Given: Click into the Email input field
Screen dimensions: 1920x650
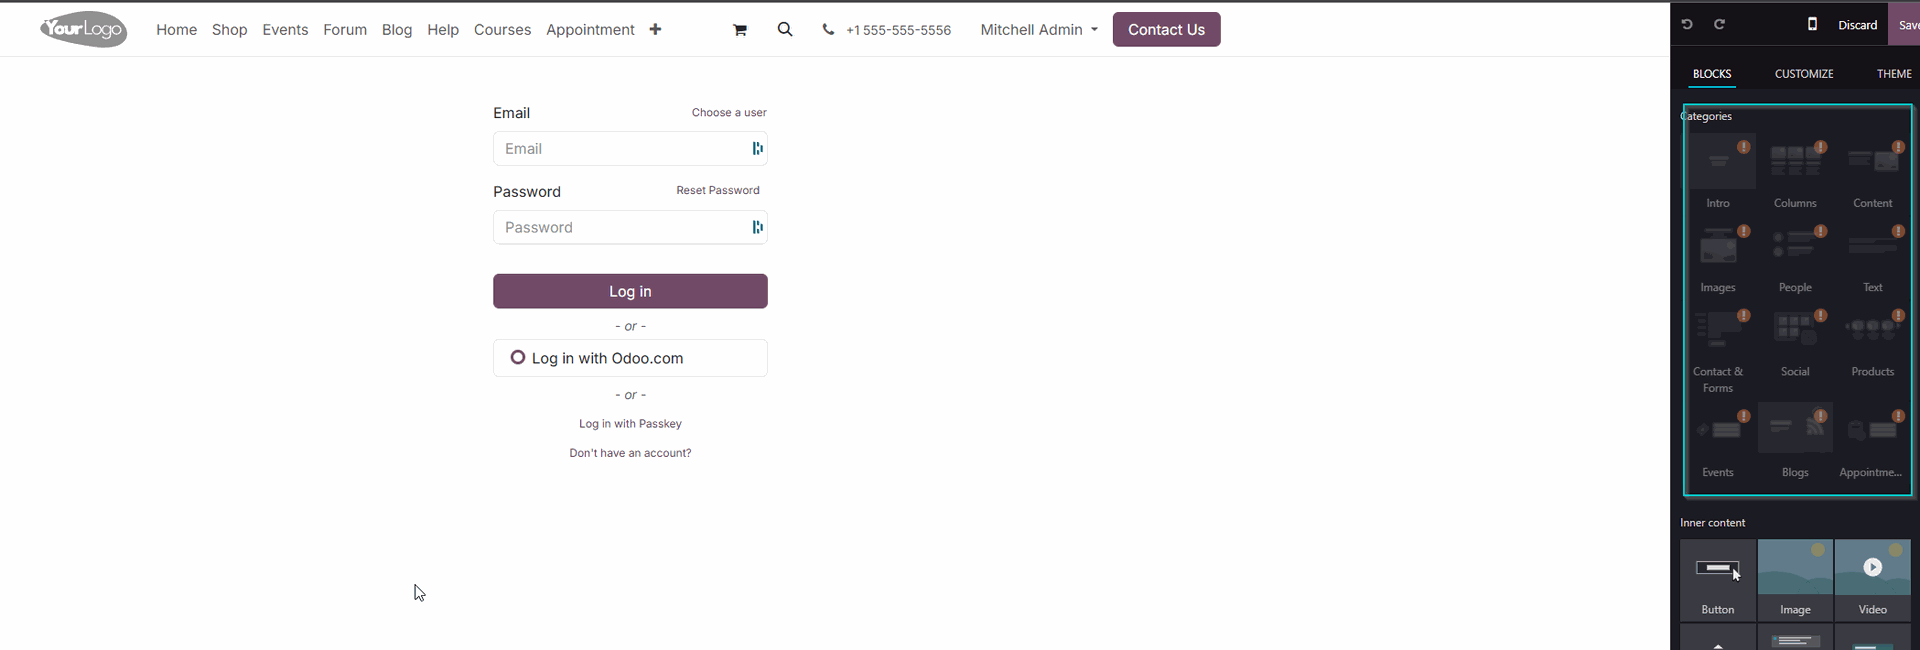Looking at the screenshot, I should coord(620,149).
